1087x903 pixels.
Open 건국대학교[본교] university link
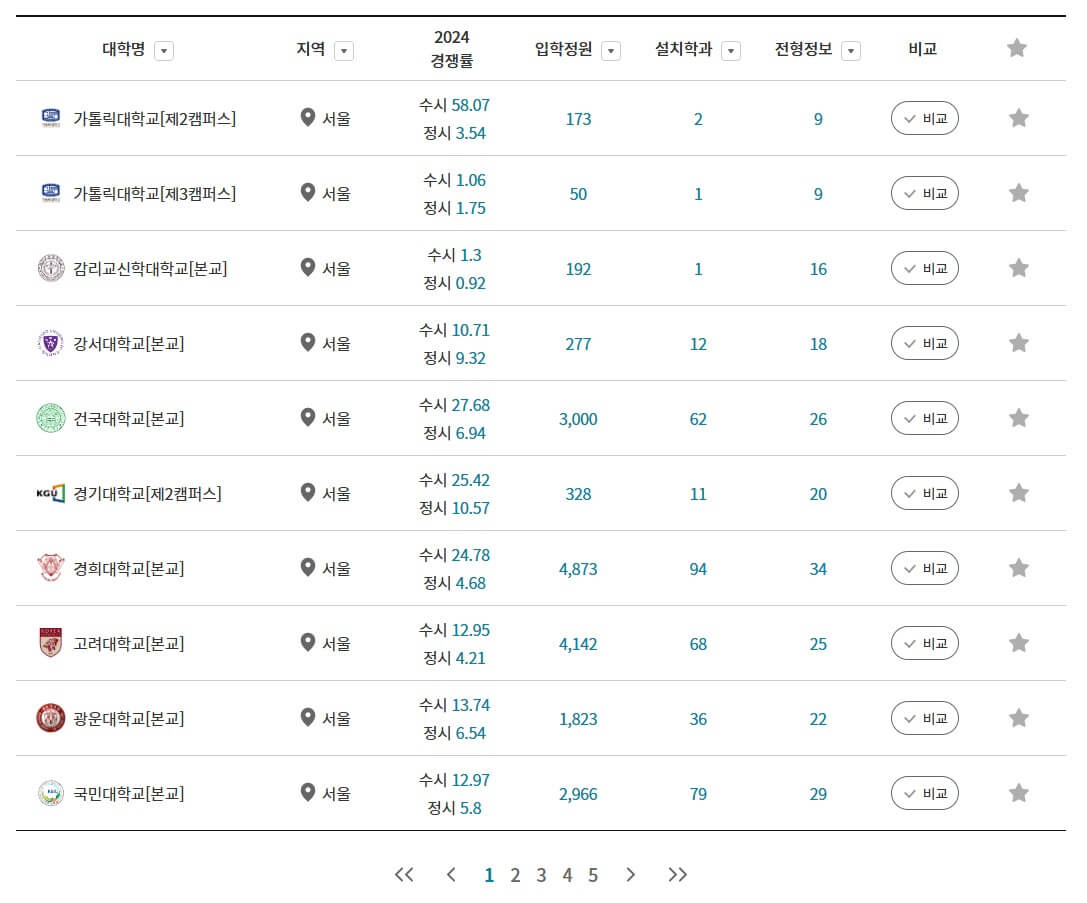(129, 419)
